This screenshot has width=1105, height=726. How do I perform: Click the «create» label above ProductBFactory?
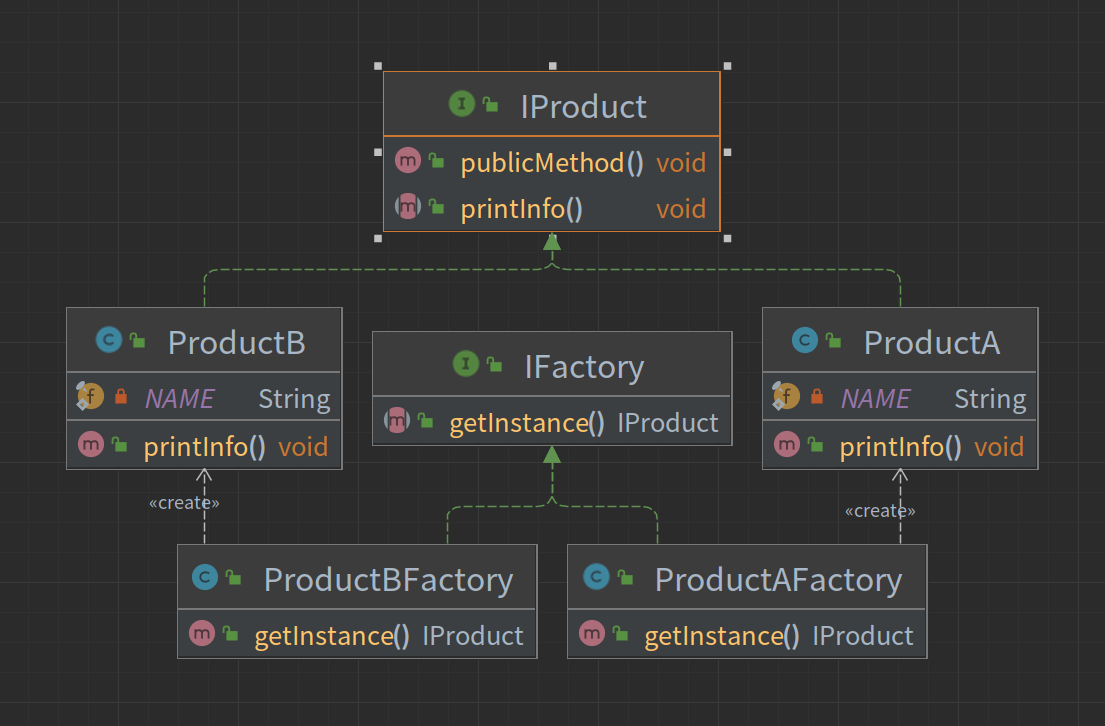tap(184, 503)
